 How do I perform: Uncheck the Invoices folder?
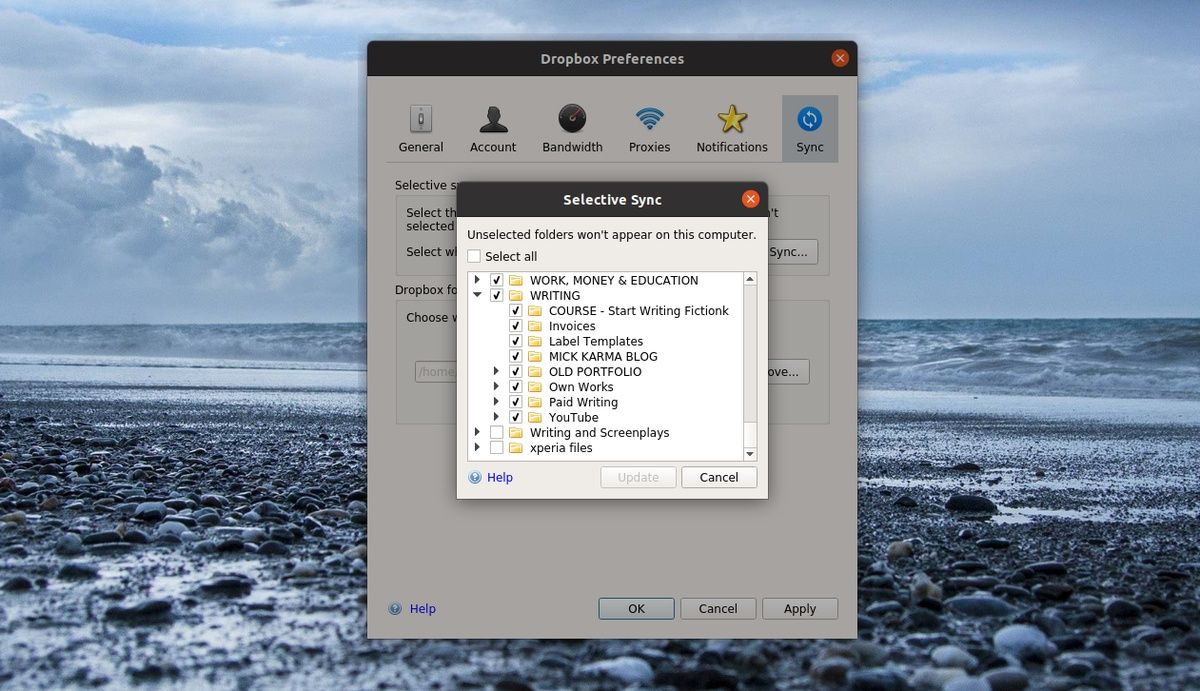click(x=515, y=325)
